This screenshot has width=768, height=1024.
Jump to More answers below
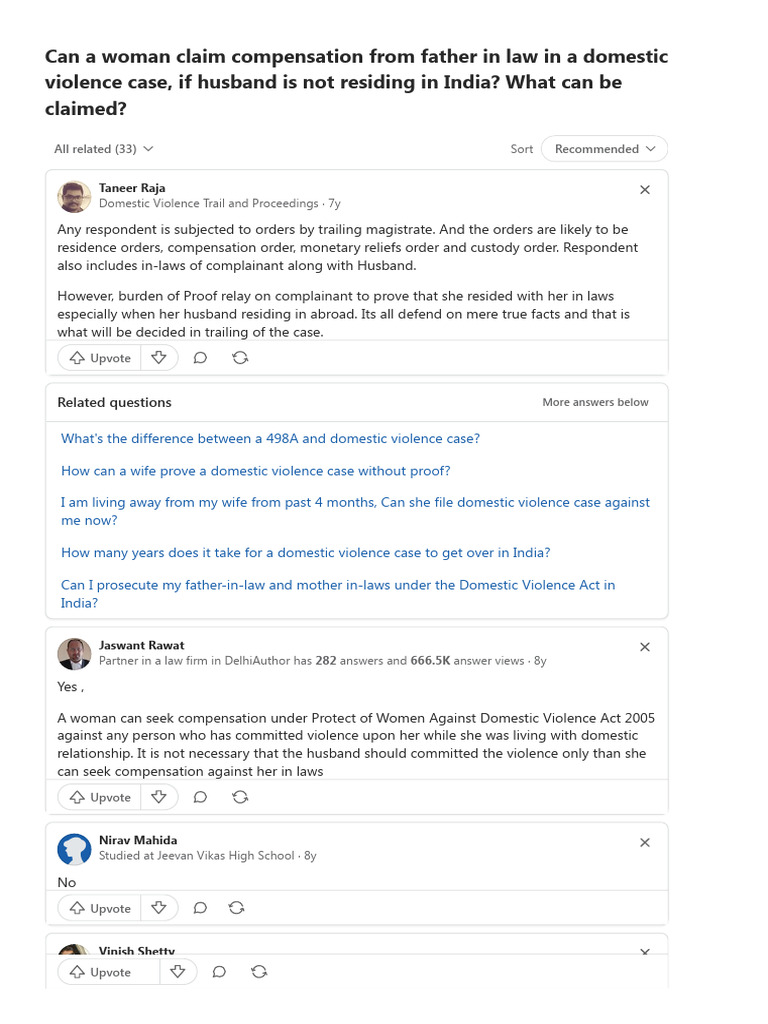[x=596, y=402]
